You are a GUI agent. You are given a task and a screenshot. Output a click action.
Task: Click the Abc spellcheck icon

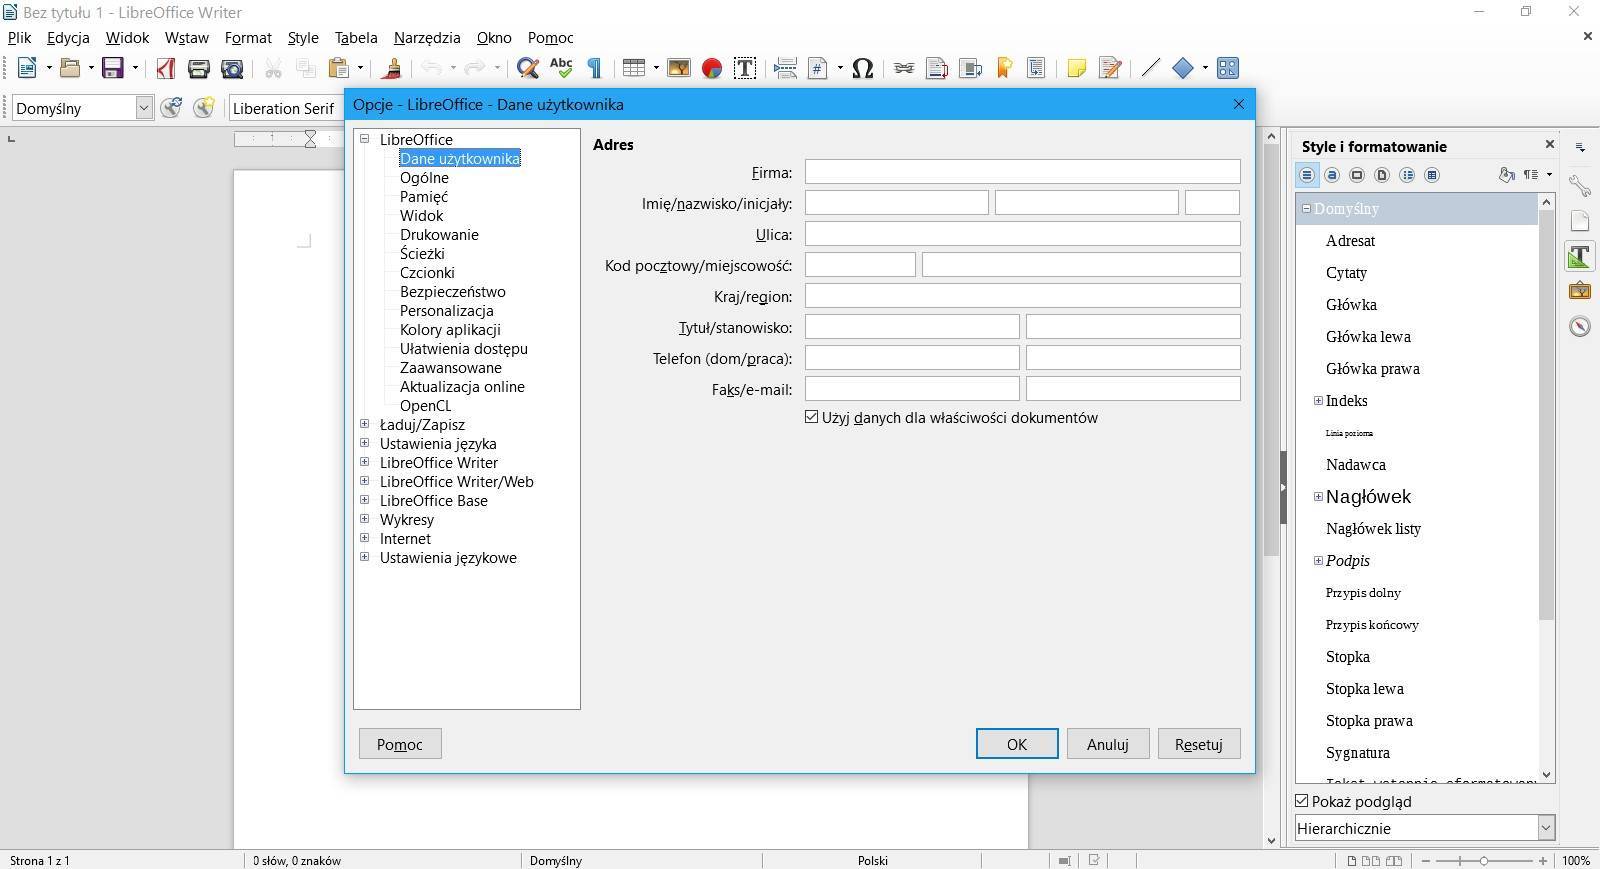[561, 68]
